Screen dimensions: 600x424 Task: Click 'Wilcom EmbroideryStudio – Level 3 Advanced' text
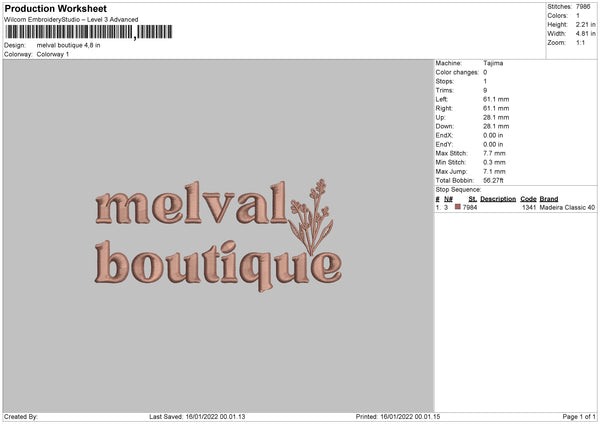pyautogui.click(x=71, y=20)
